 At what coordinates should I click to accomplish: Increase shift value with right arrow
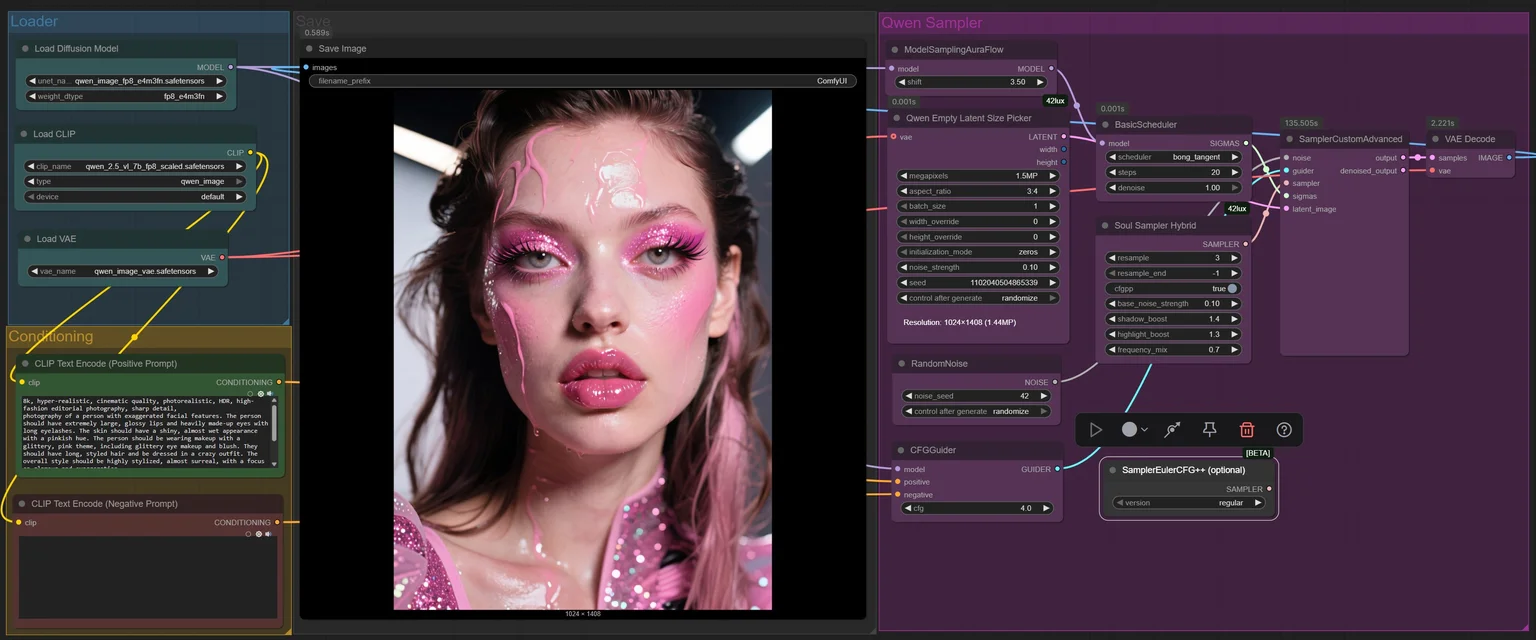pos(1040,82)
